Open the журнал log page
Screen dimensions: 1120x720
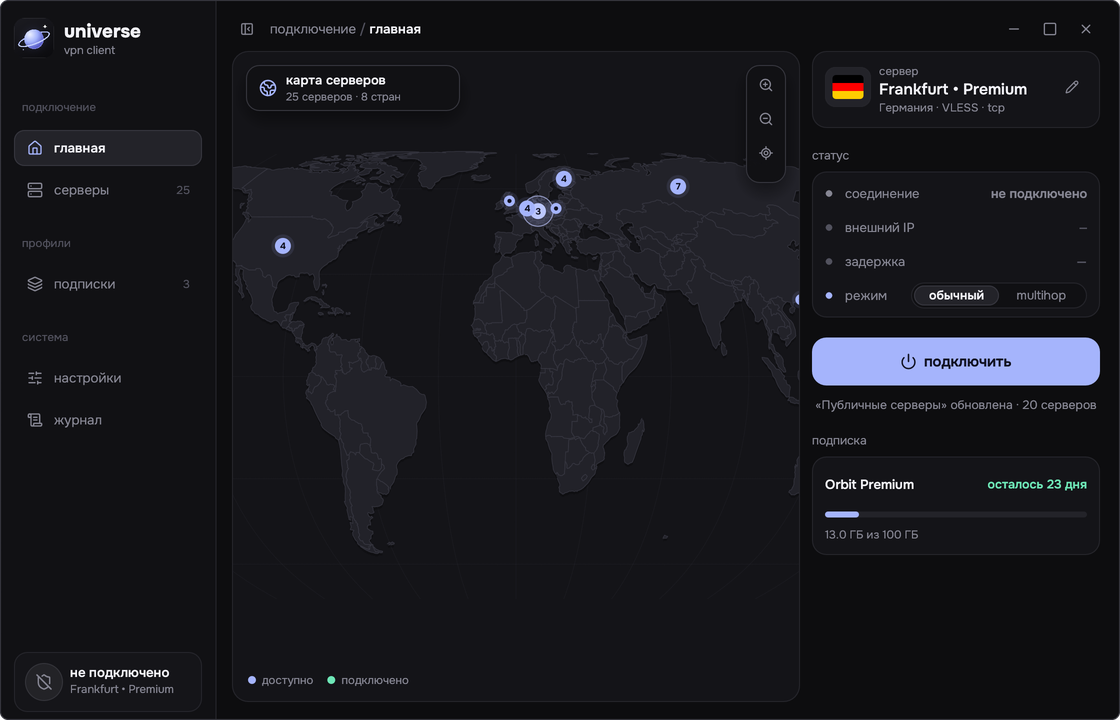(x=108, y=420)
